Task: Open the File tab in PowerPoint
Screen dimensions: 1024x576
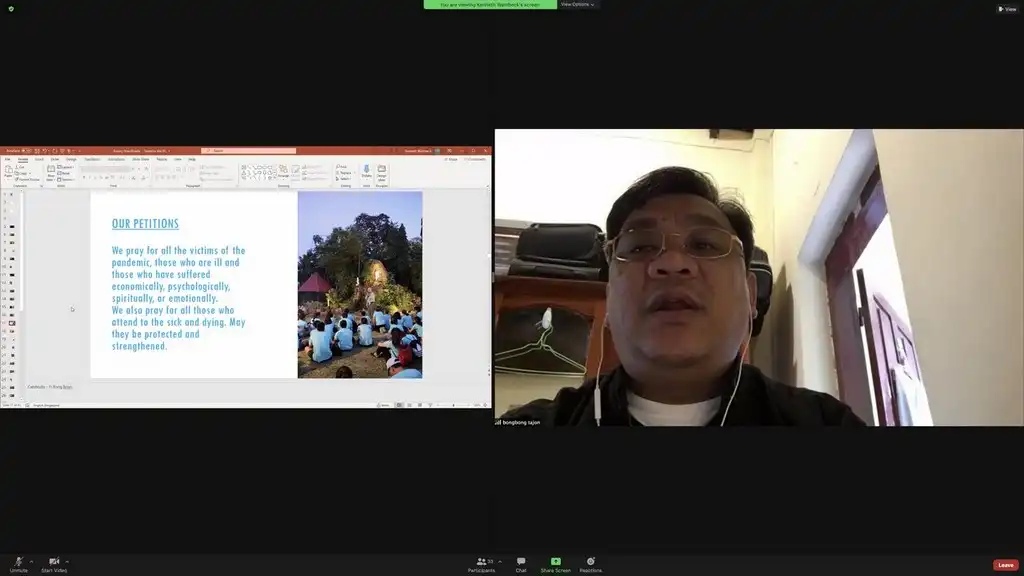Action: pos(8,159)
